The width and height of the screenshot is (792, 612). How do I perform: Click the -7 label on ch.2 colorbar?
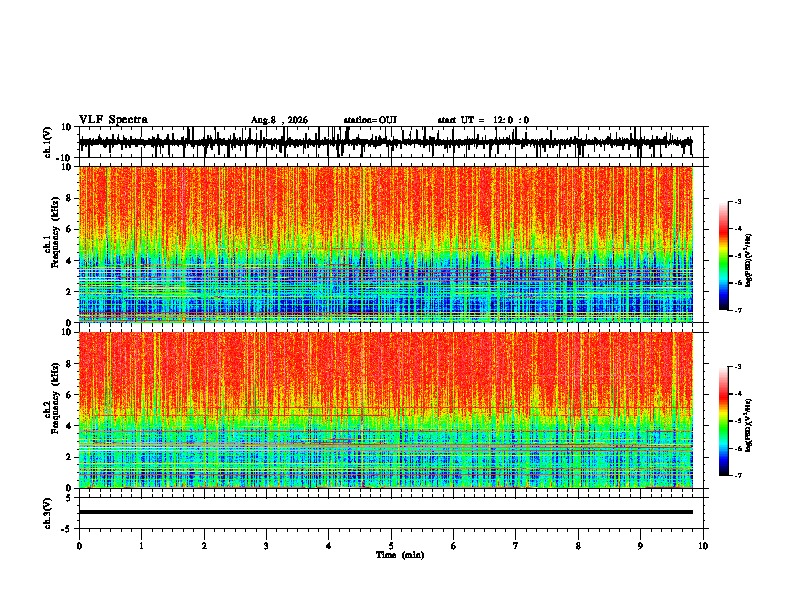737,475
